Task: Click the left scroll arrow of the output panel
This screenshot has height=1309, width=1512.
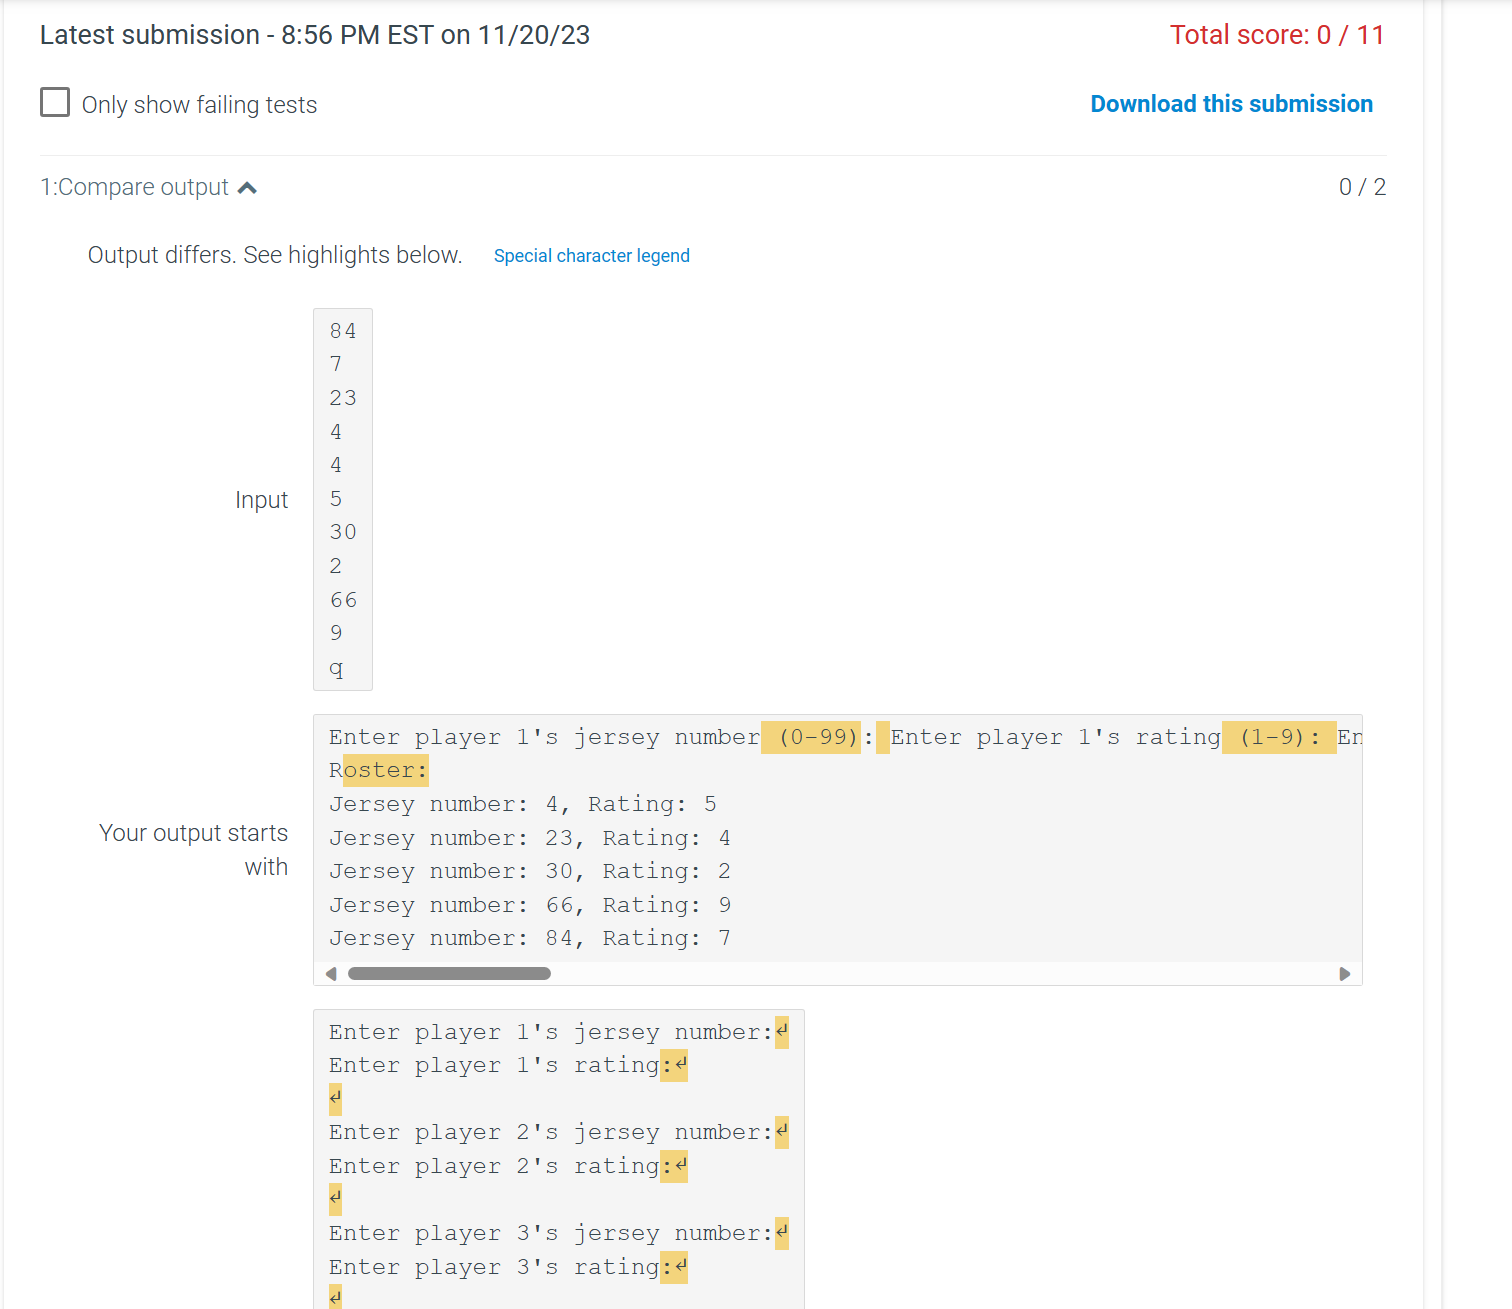Action: tap(330, 973)
